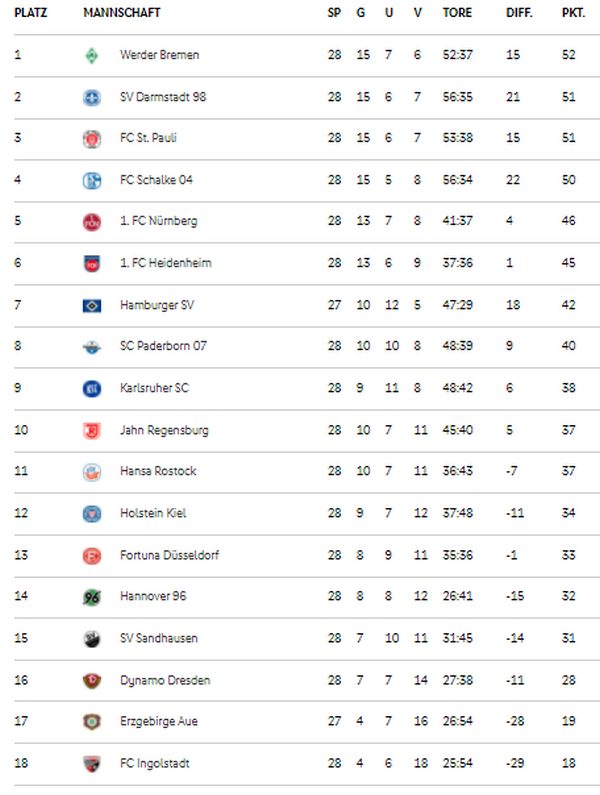The image size is (600, 795).
Task: Click the Hamburger SV diamond logo
Action: tap(92, 306)
